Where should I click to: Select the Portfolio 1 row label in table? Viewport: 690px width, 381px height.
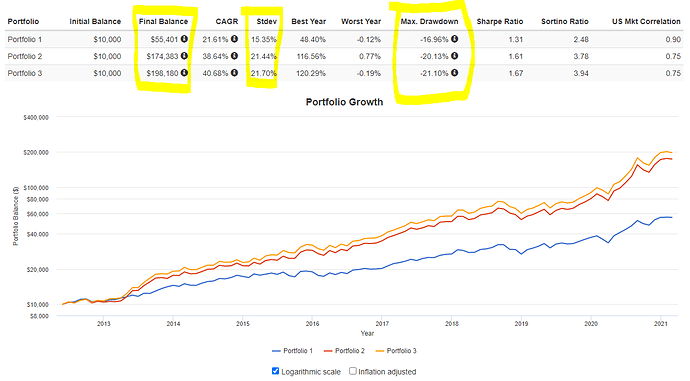pyautogui.click(x=25, y=39)
